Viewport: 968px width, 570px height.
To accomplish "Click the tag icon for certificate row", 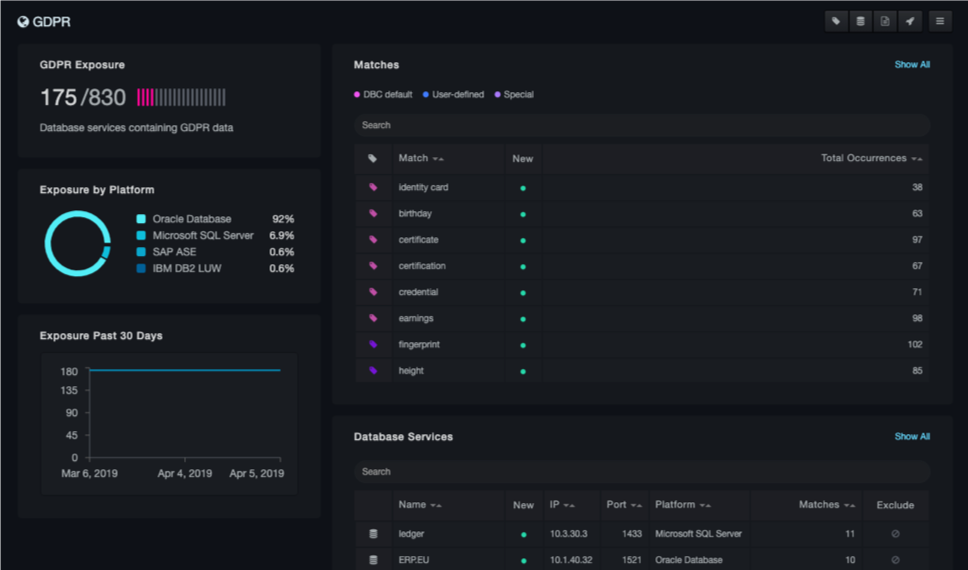I will click(x=373, y=240).
